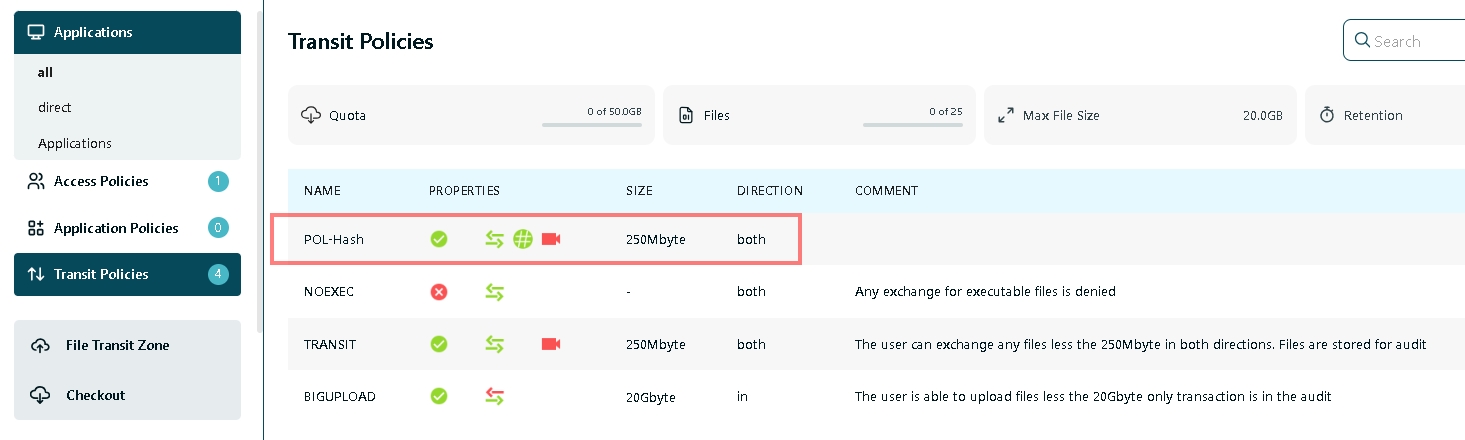Toggle green check status for BIGUPLOAD policy
The height and width of the screenshot is (440, 1465).
pyautogui.click(x=438, y=396)
